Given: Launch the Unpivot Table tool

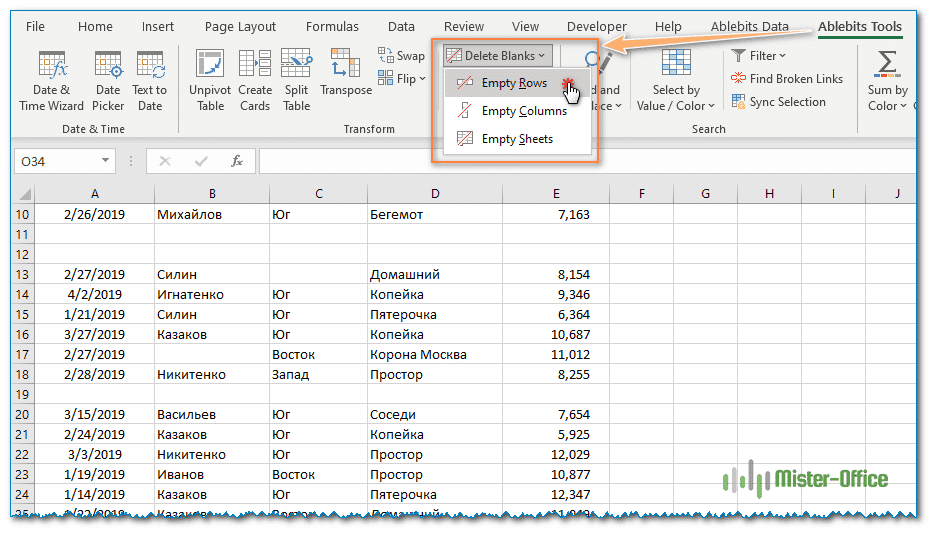Looking at the screenshot, I should (210, 80).
